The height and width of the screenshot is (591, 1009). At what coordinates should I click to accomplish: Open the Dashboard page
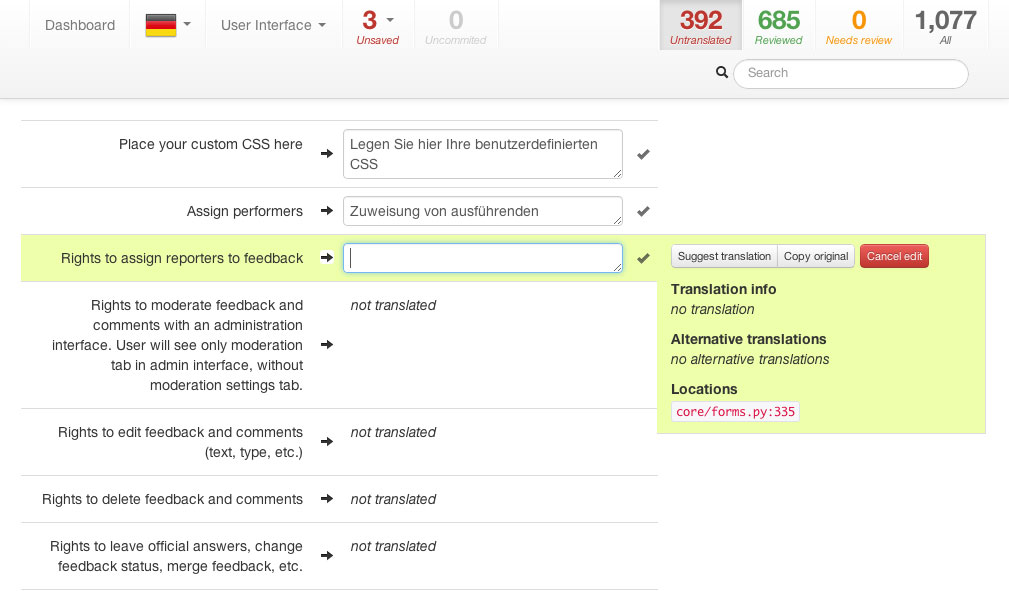(80, 25)
